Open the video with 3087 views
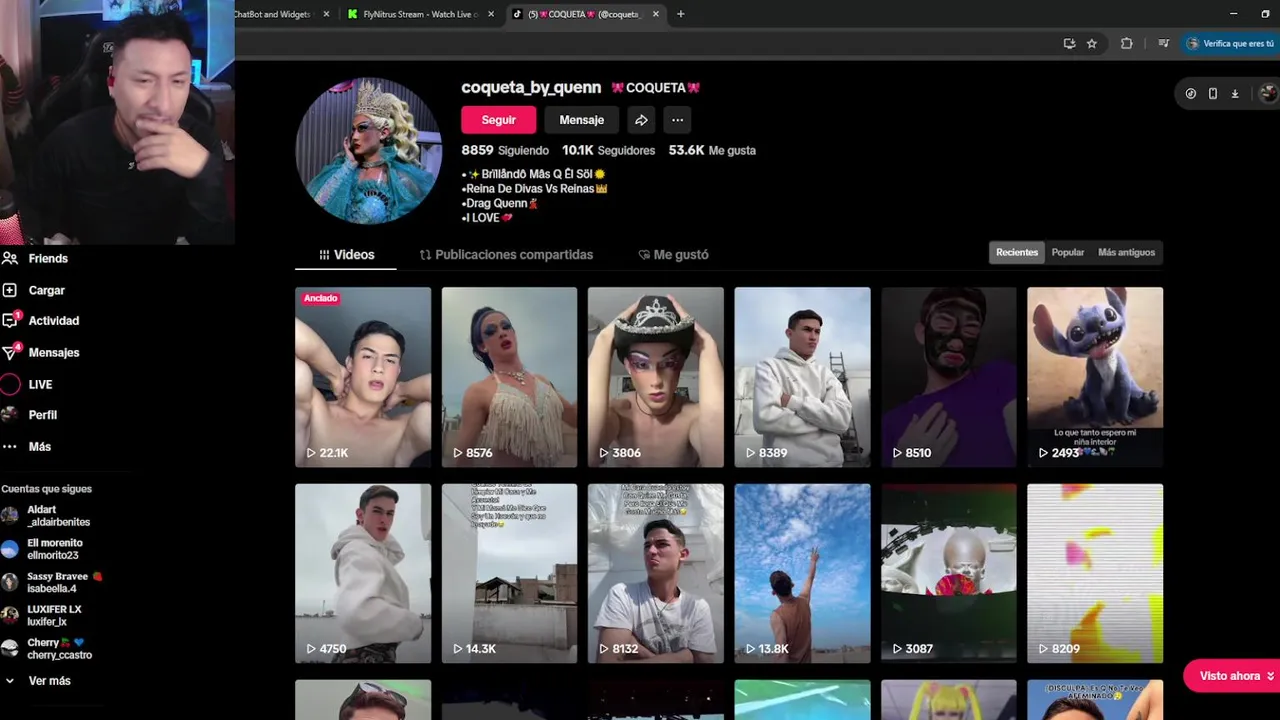Viewport: 1280px width, 720px height. click(948, 573)
